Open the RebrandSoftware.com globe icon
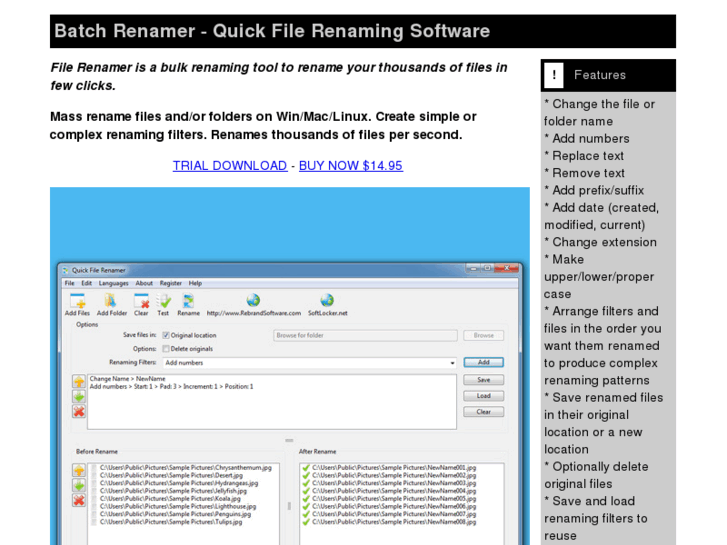The width and height of the screenshot is (727, 545). pos(253,301)
